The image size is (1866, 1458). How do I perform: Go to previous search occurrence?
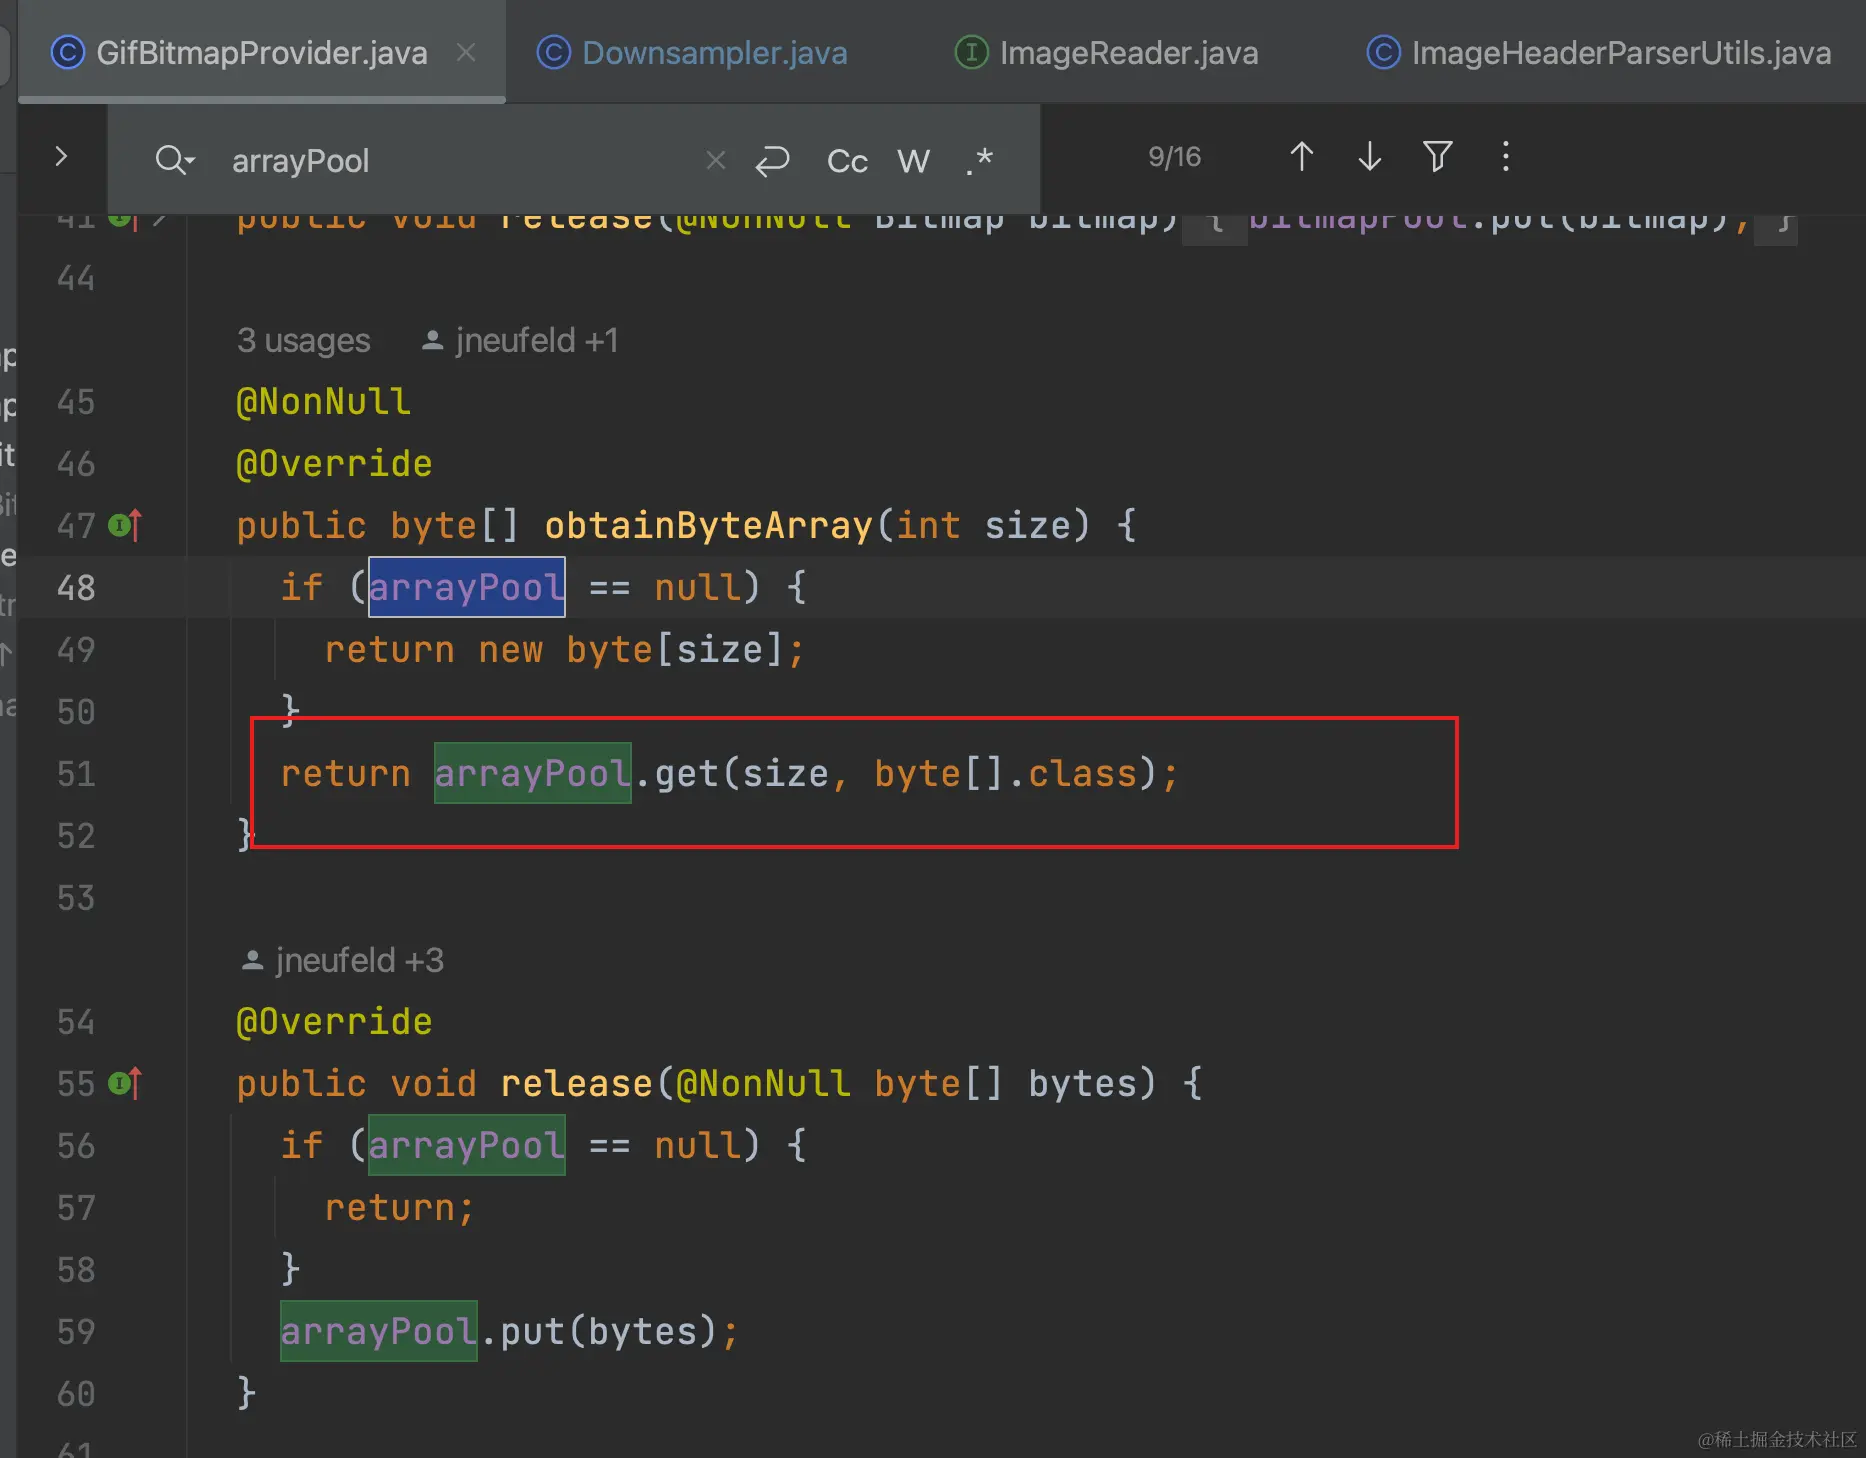click(1301, 157)
